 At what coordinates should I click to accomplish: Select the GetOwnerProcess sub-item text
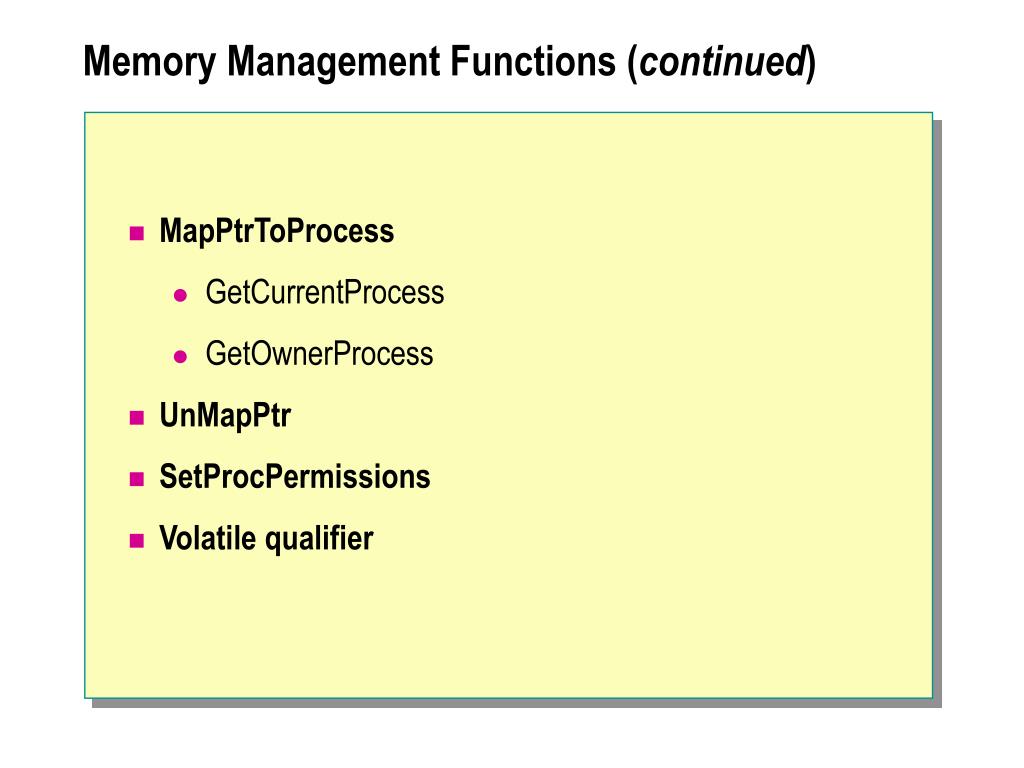coord(319,354)
